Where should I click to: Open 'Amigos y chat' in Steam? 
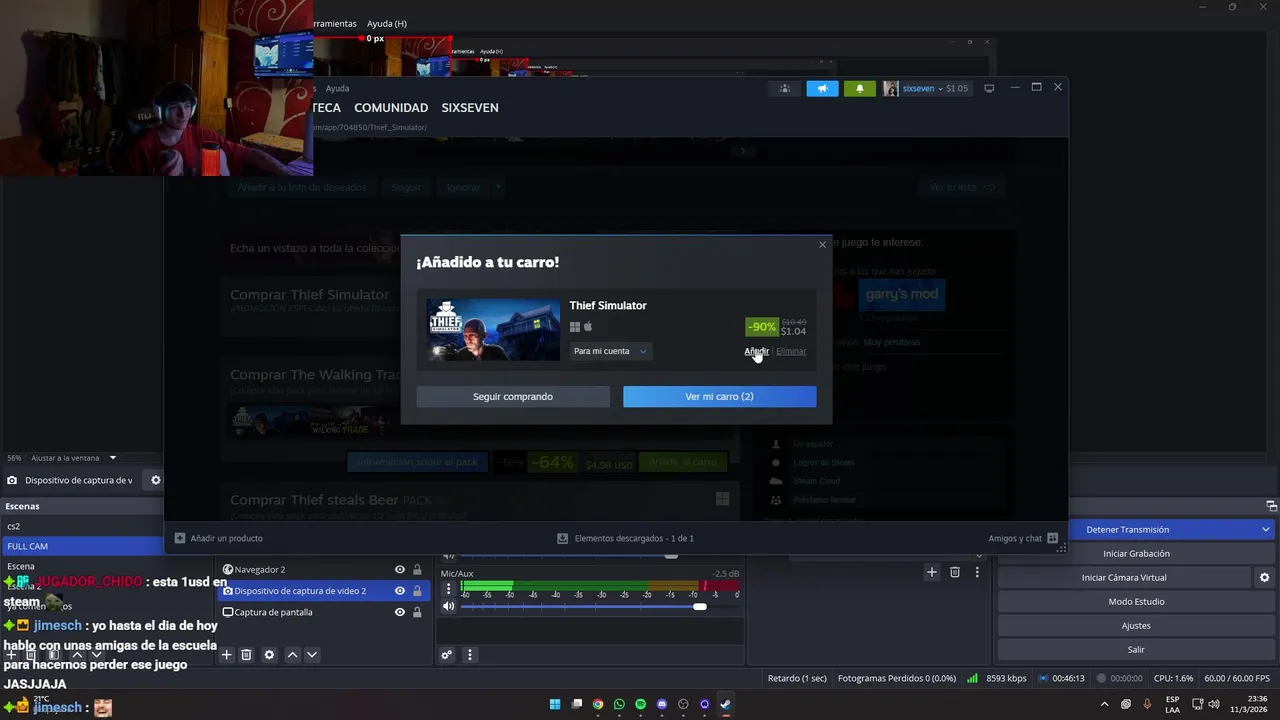pyautogui.click(x=1015, y=538)
